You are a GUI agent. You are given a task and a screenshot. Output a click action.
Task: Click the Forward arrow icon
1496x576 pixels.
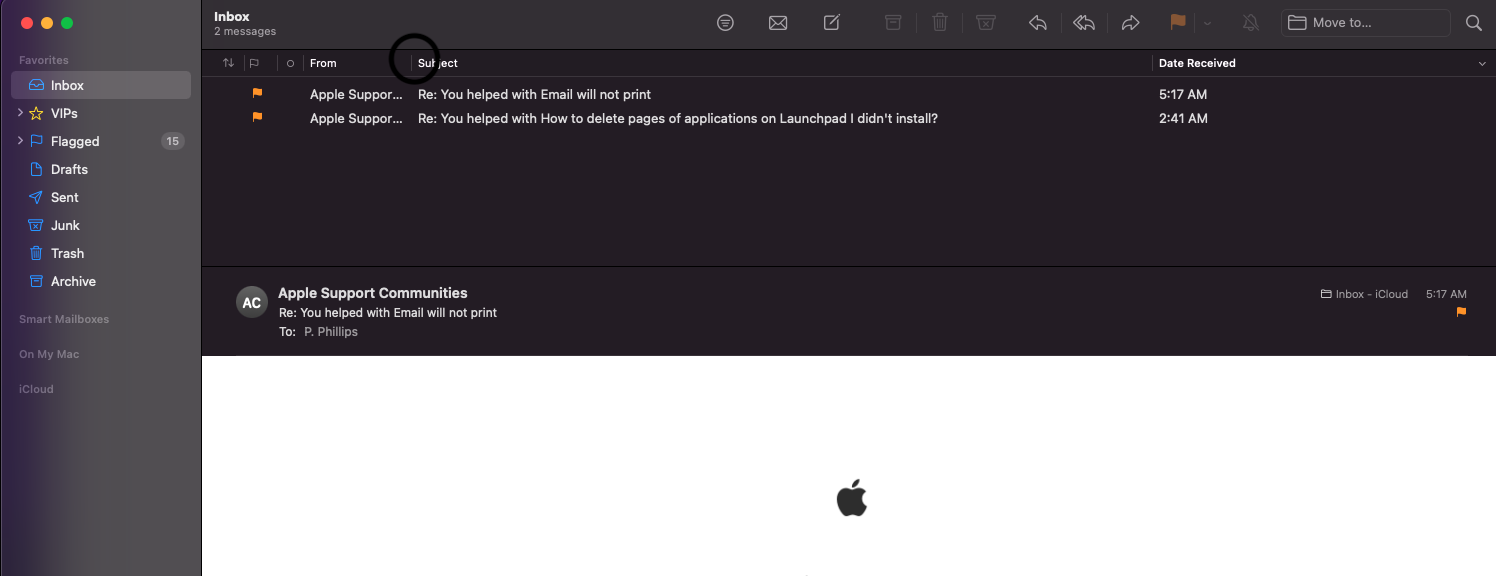[1130, 23]
